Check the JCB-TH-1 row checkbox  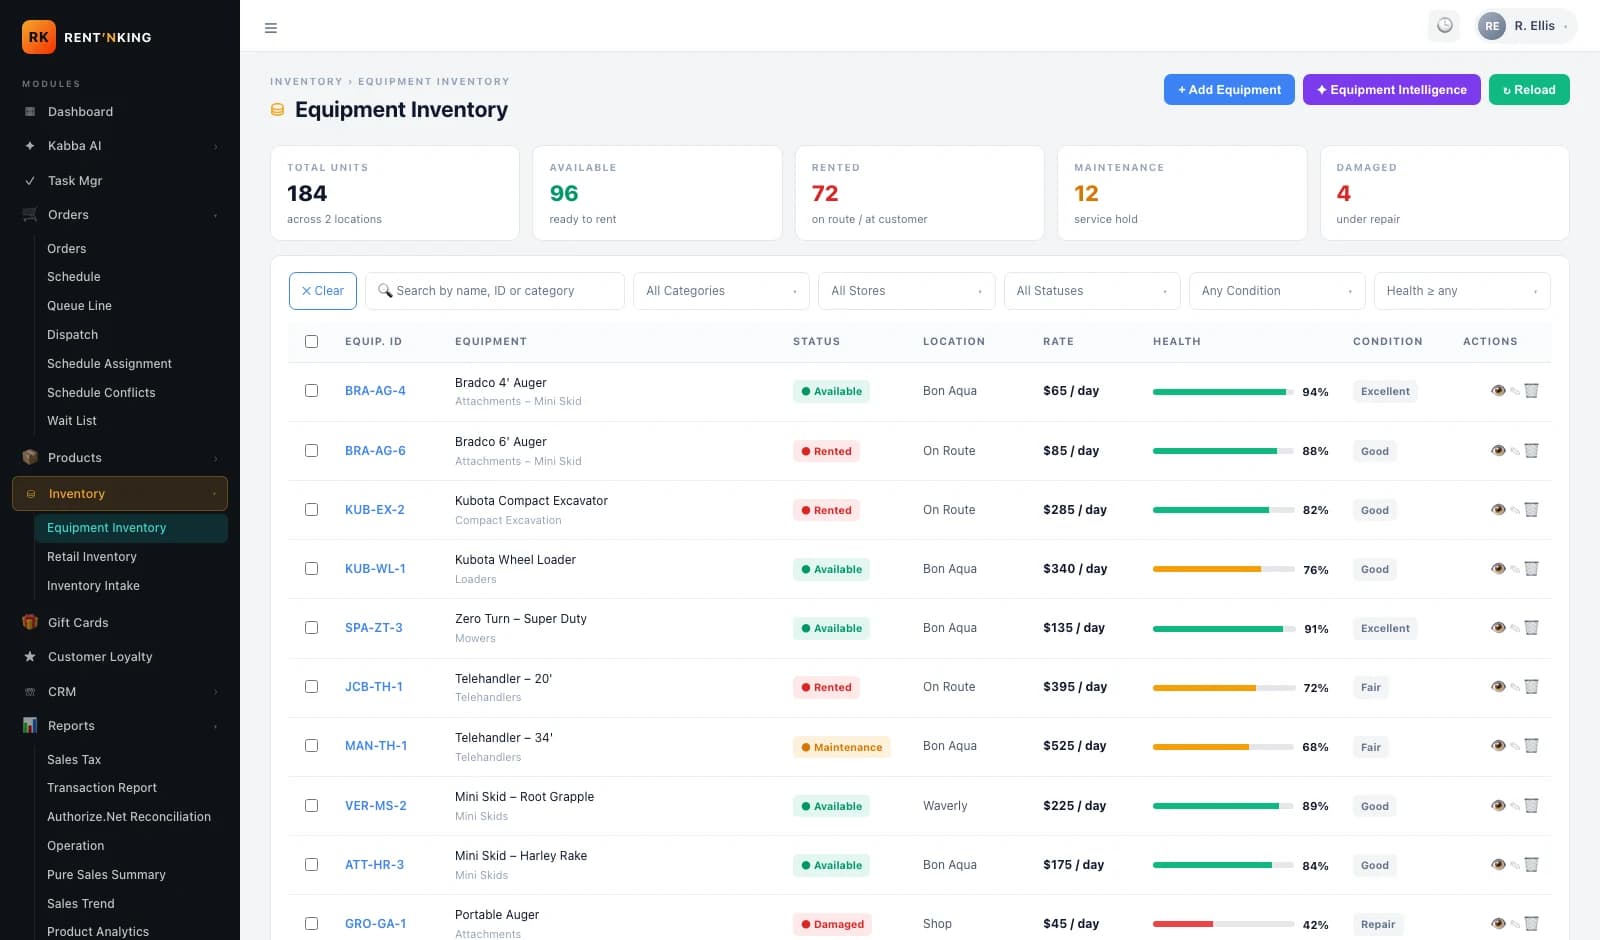(312, 687)
